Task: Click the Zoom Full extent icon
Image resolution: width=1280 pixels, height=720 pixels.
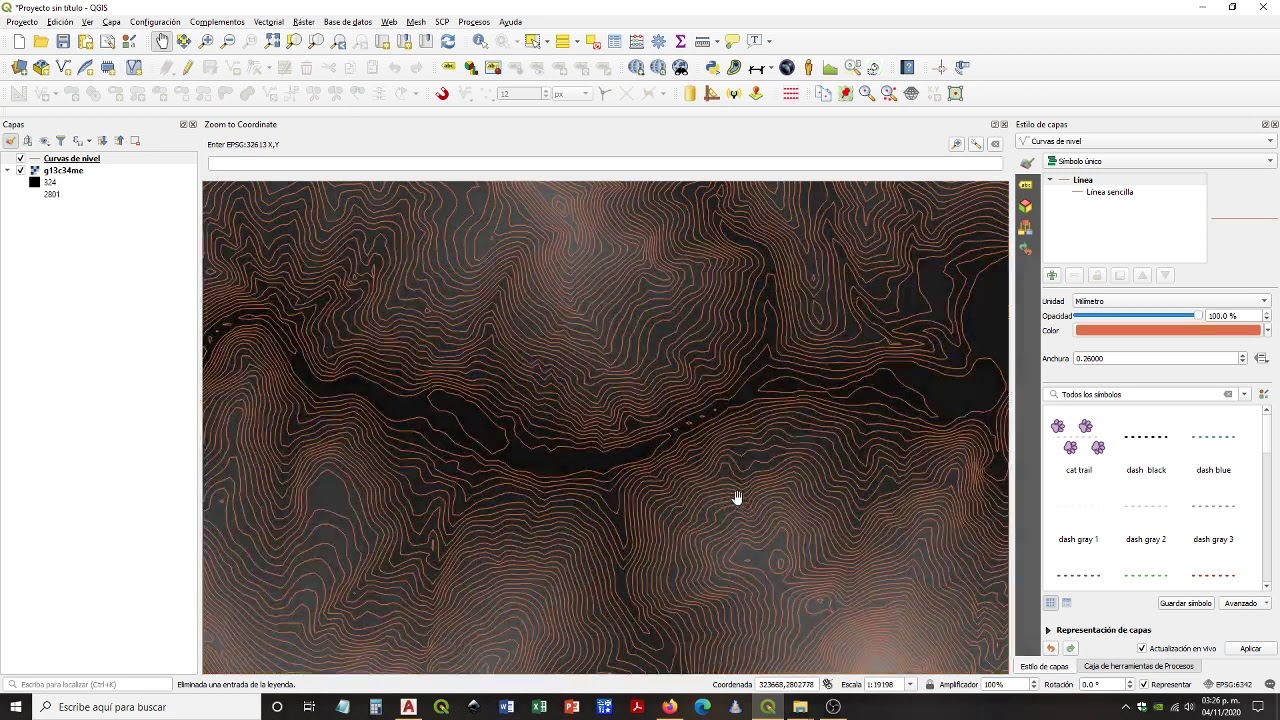Action: pyautogui.click(x=272, y=41)
